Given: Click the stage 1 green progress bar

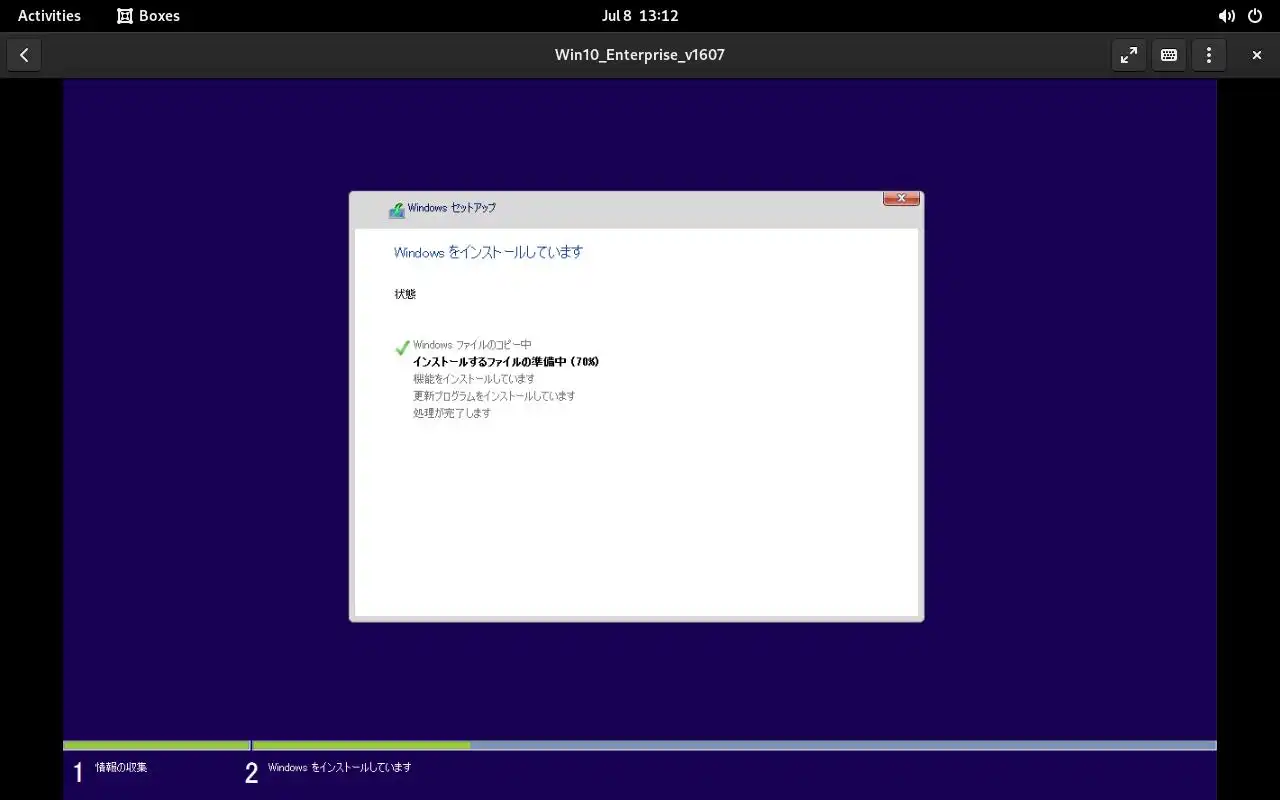Looking at the screenshot, I should tap(156, 745).
